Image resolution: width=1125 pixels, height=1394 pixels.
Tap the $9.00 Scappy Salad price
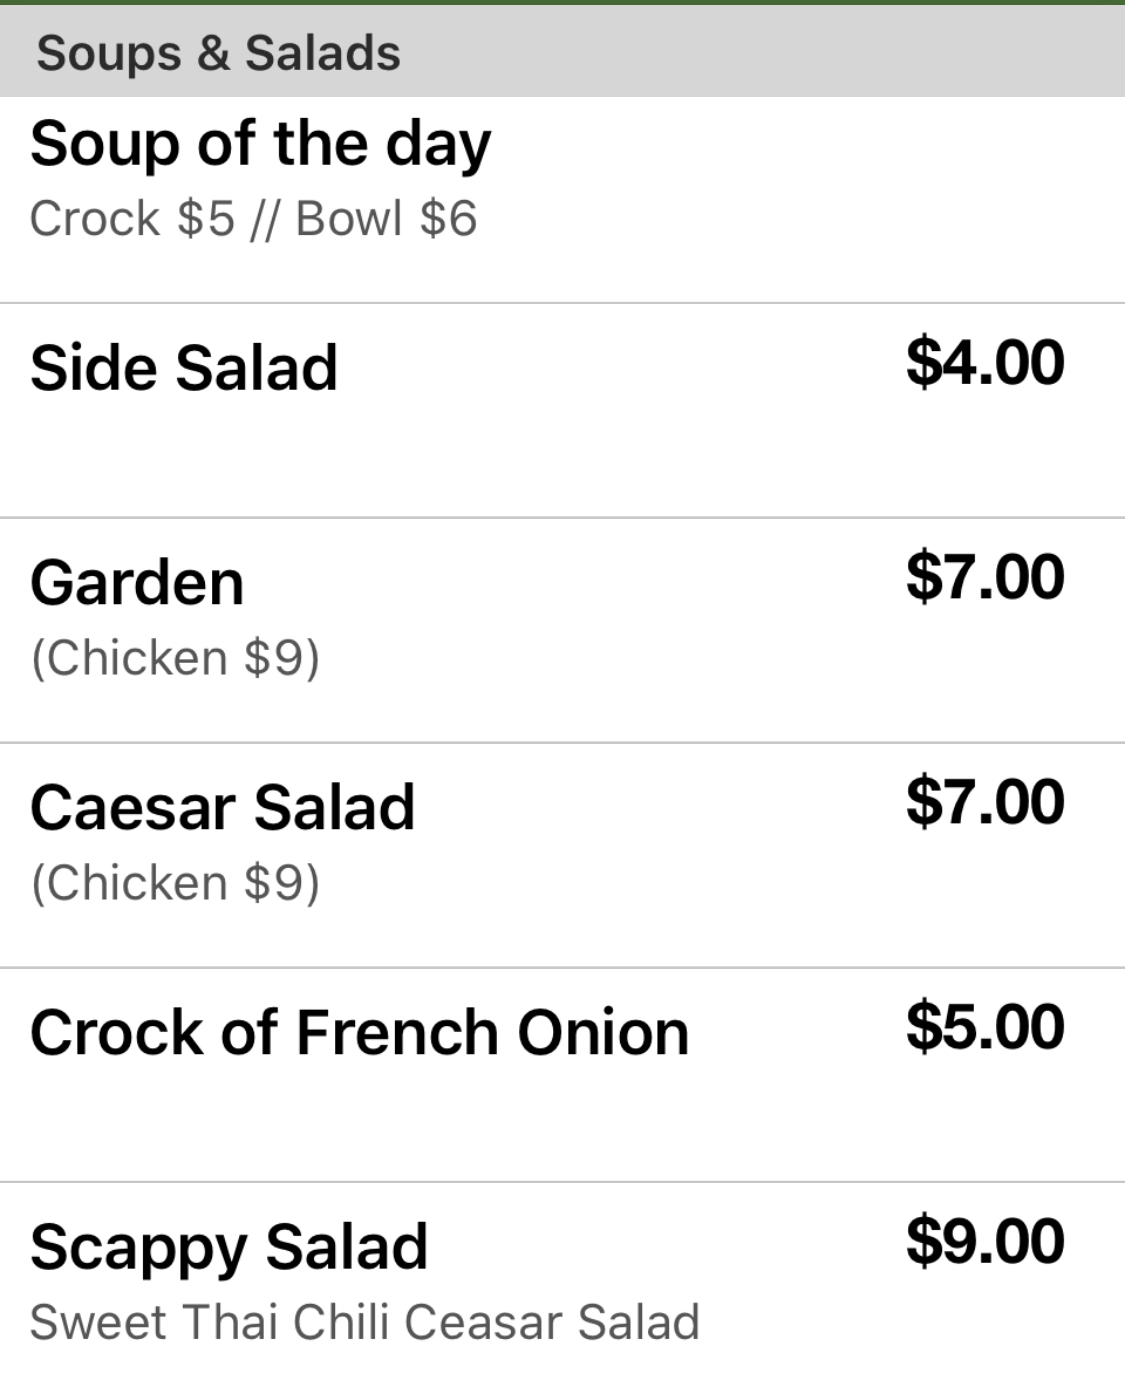(984, 1241)
